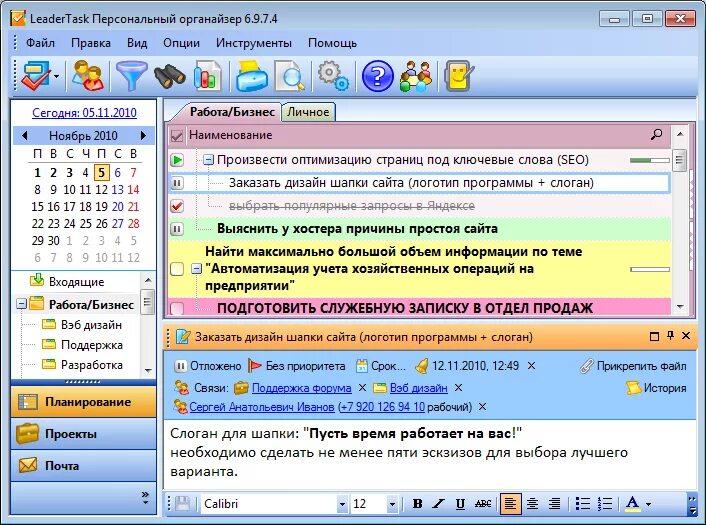Pin the task details panel

click(x=670, y=335)
